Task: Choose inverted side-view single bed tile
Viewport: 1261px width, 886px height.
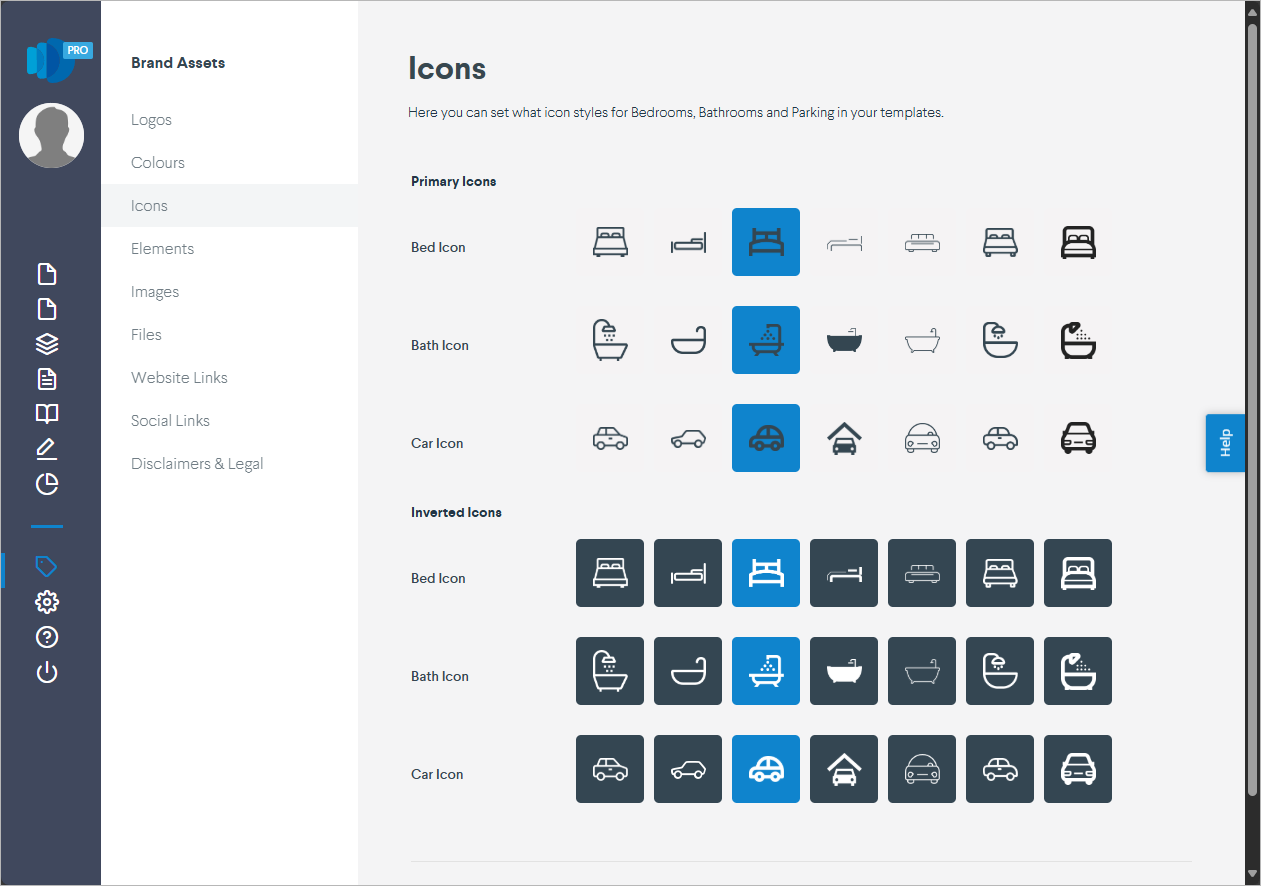Action: [x=688, y=573]
